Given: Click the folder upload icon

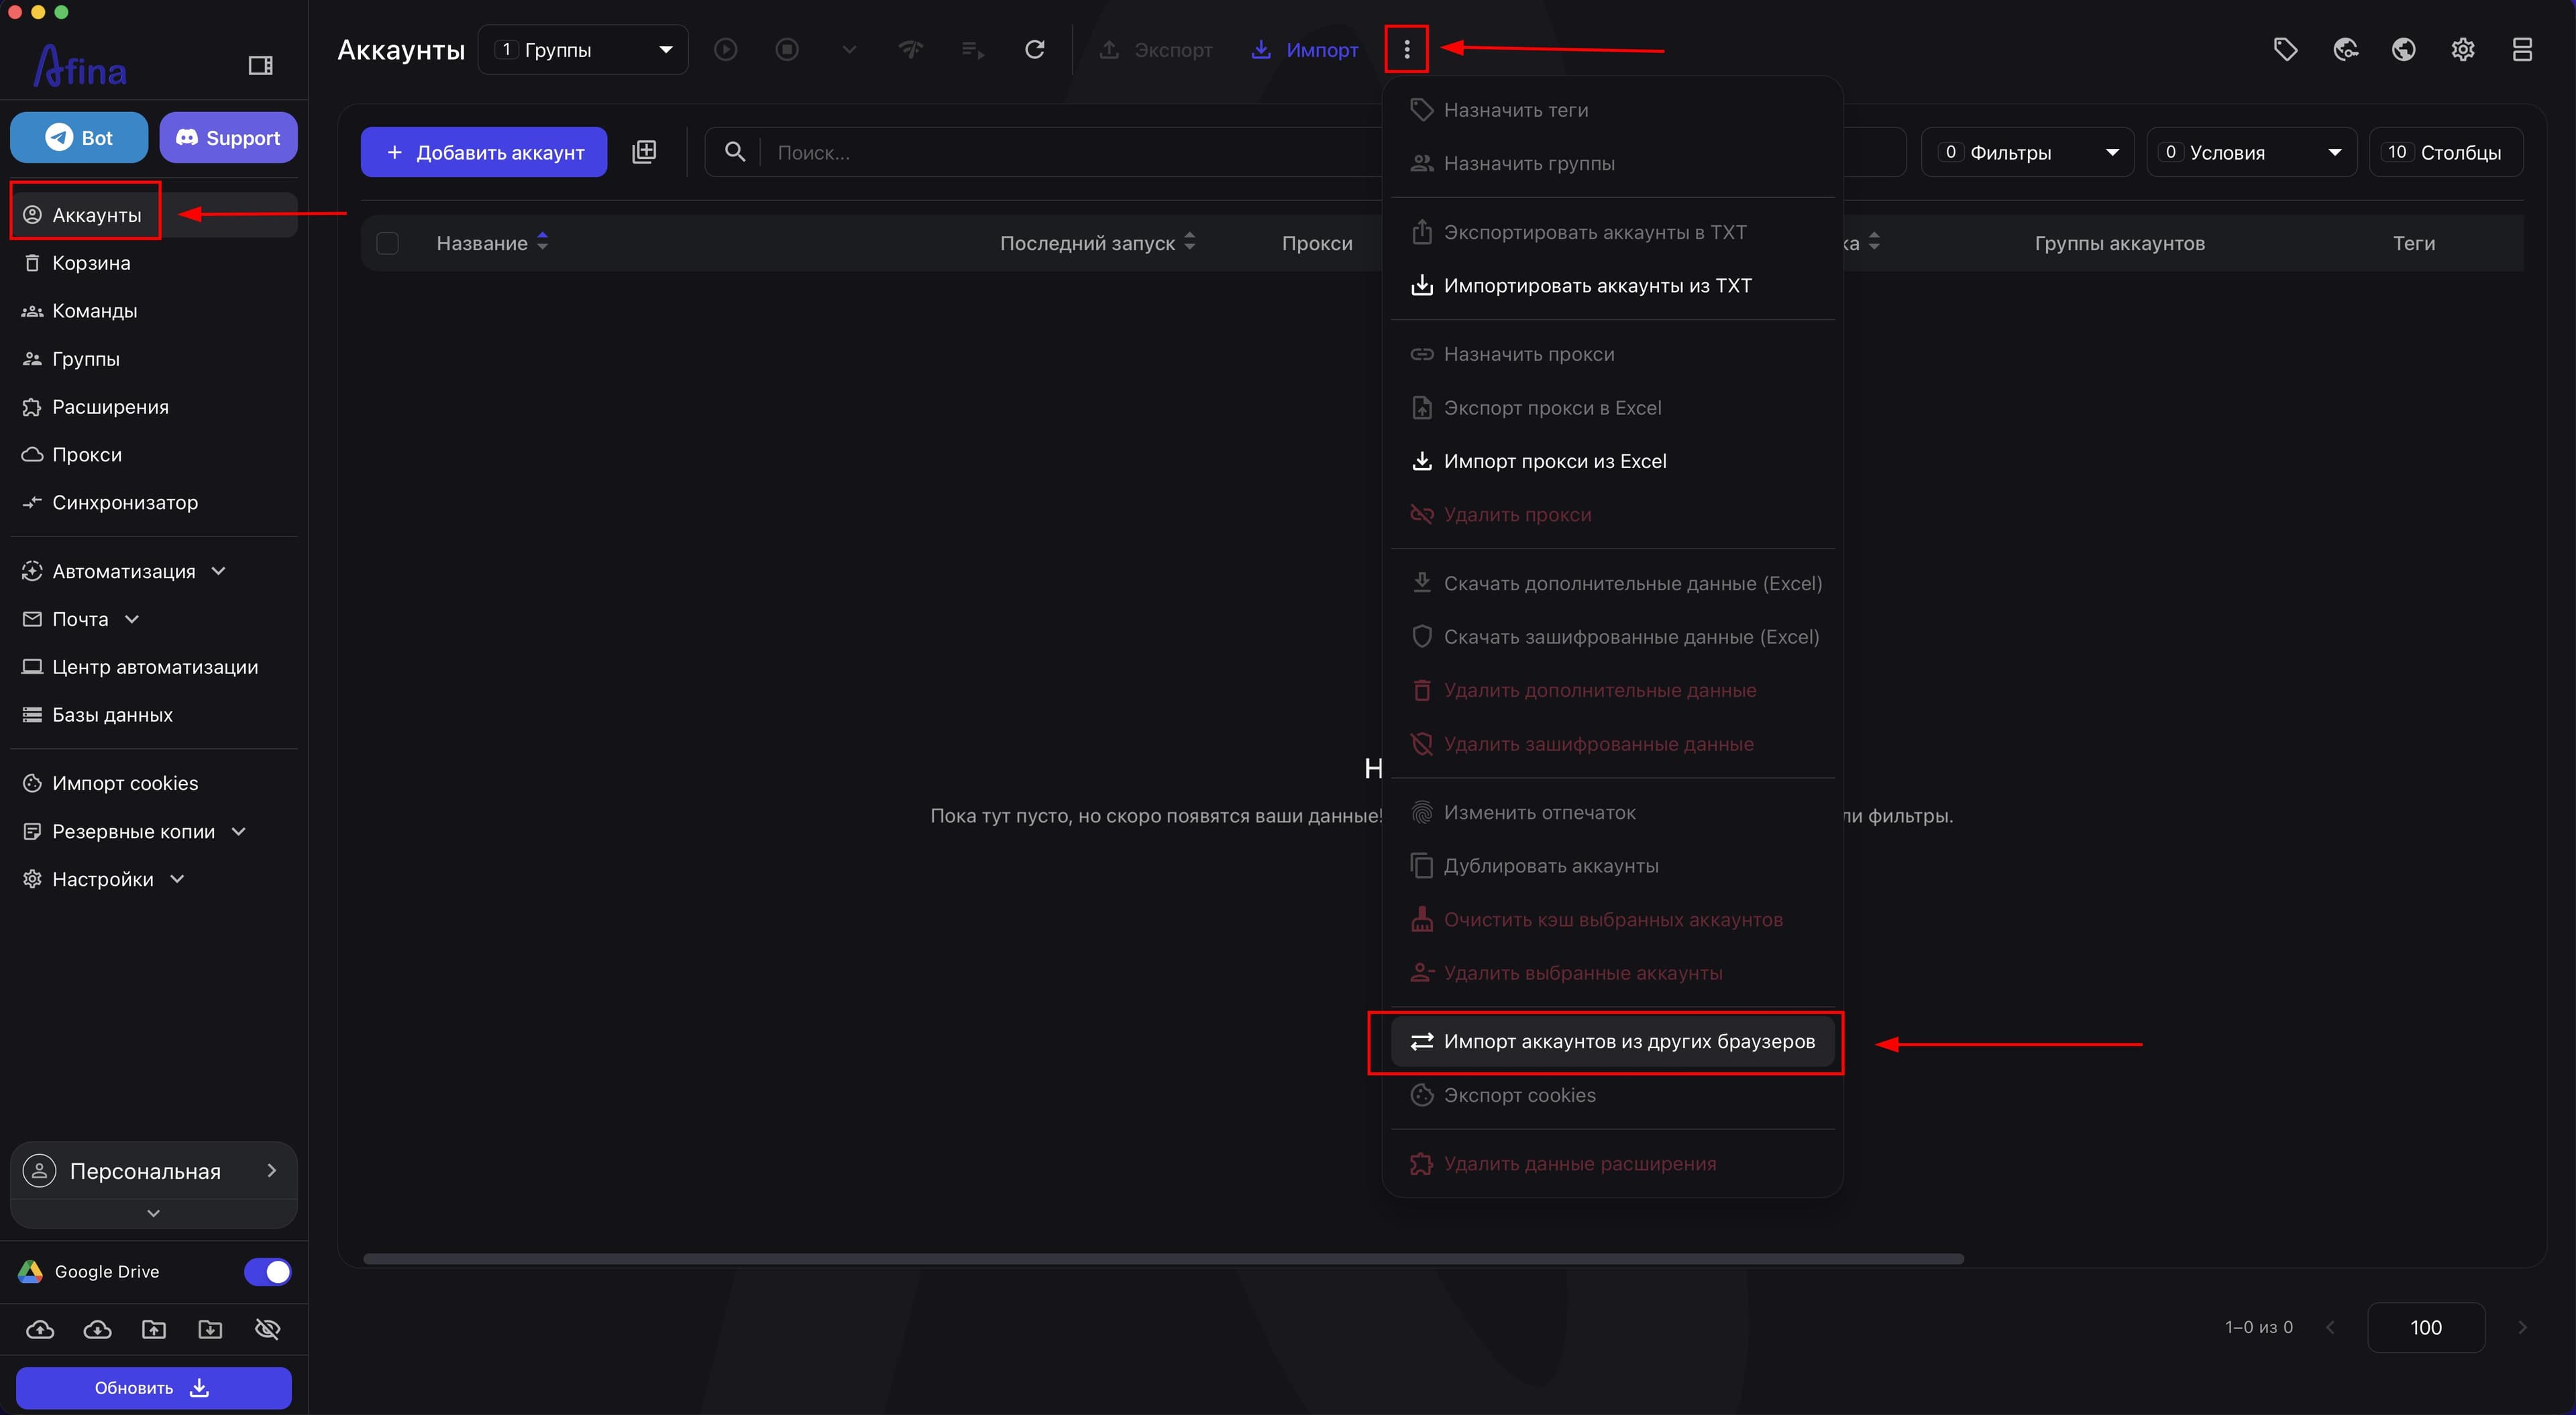Looking at the screenshot, I should click(x=153, y=1329).
